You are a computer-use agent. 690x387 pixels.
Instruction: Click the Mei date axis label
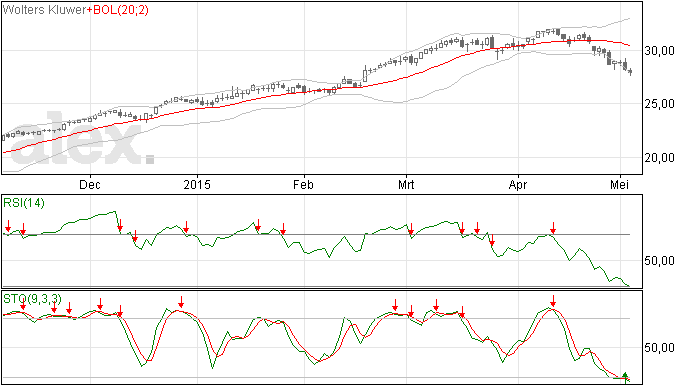tap(620, 184)
